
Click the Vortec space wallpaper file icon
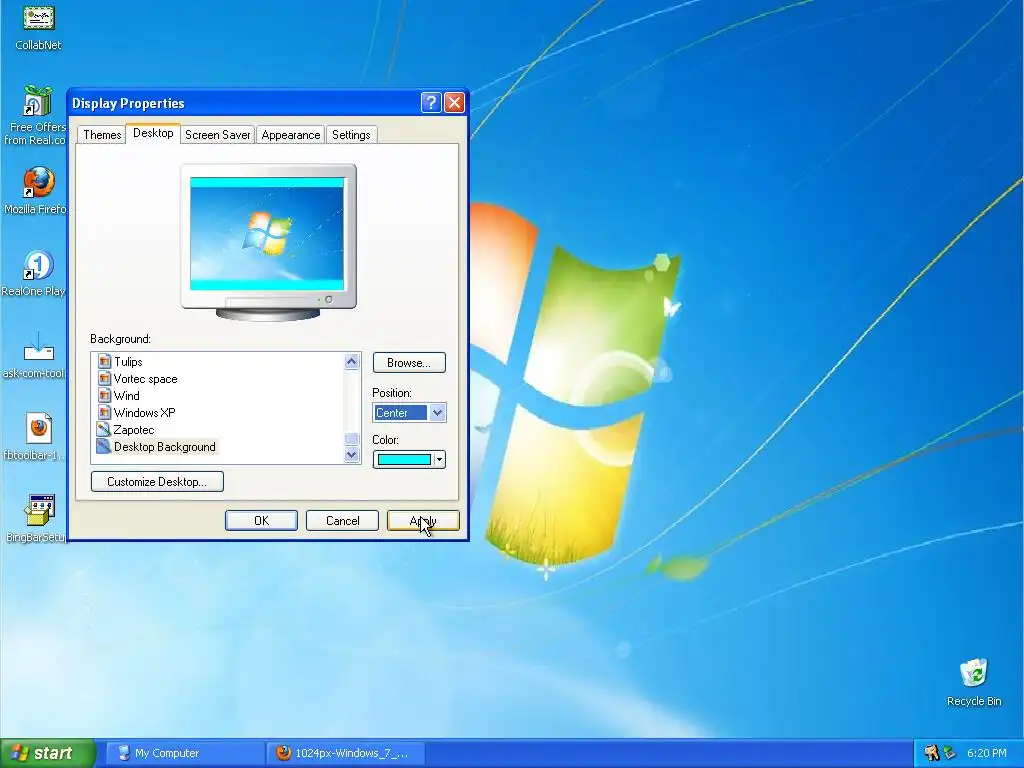[x=104, y=378]
